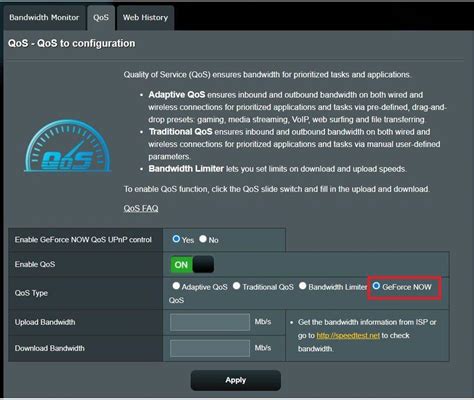Open the QoS FAQ link
474x400 pixels.
[x=141, y=208]
